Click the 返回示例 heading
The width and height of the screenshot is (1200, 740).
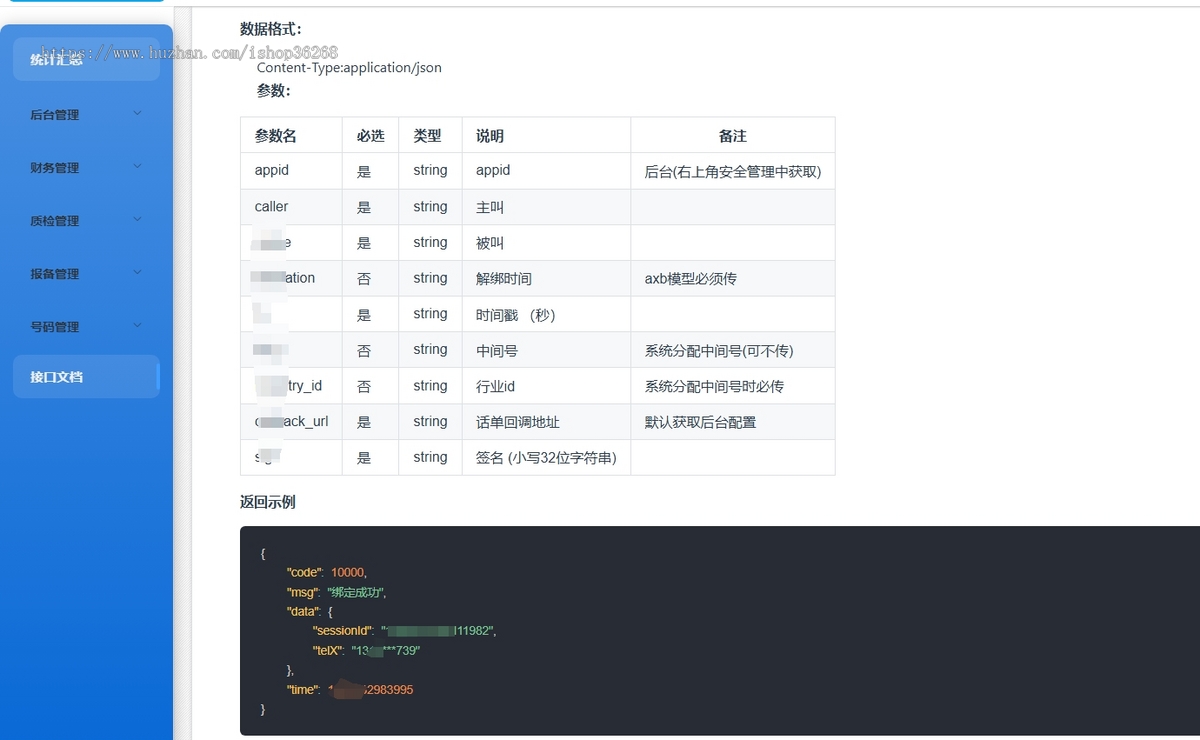(x=268, y=502)
